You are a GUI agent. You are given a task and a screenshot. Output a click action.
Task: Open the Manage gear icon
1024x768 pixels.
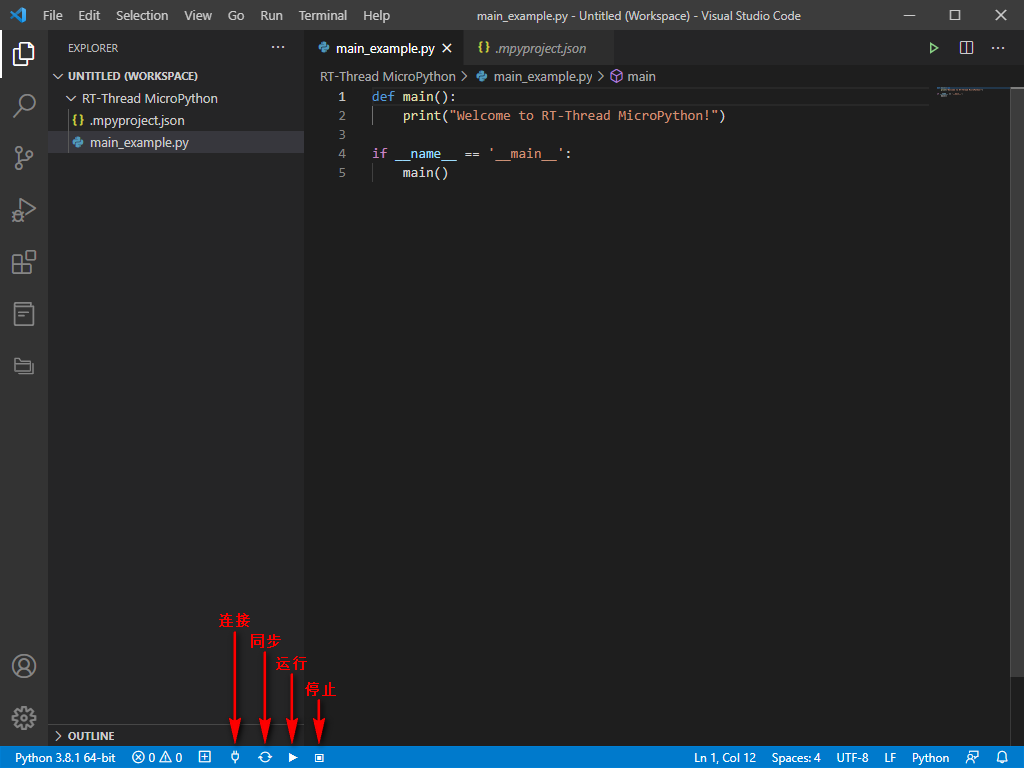[24, 718]
